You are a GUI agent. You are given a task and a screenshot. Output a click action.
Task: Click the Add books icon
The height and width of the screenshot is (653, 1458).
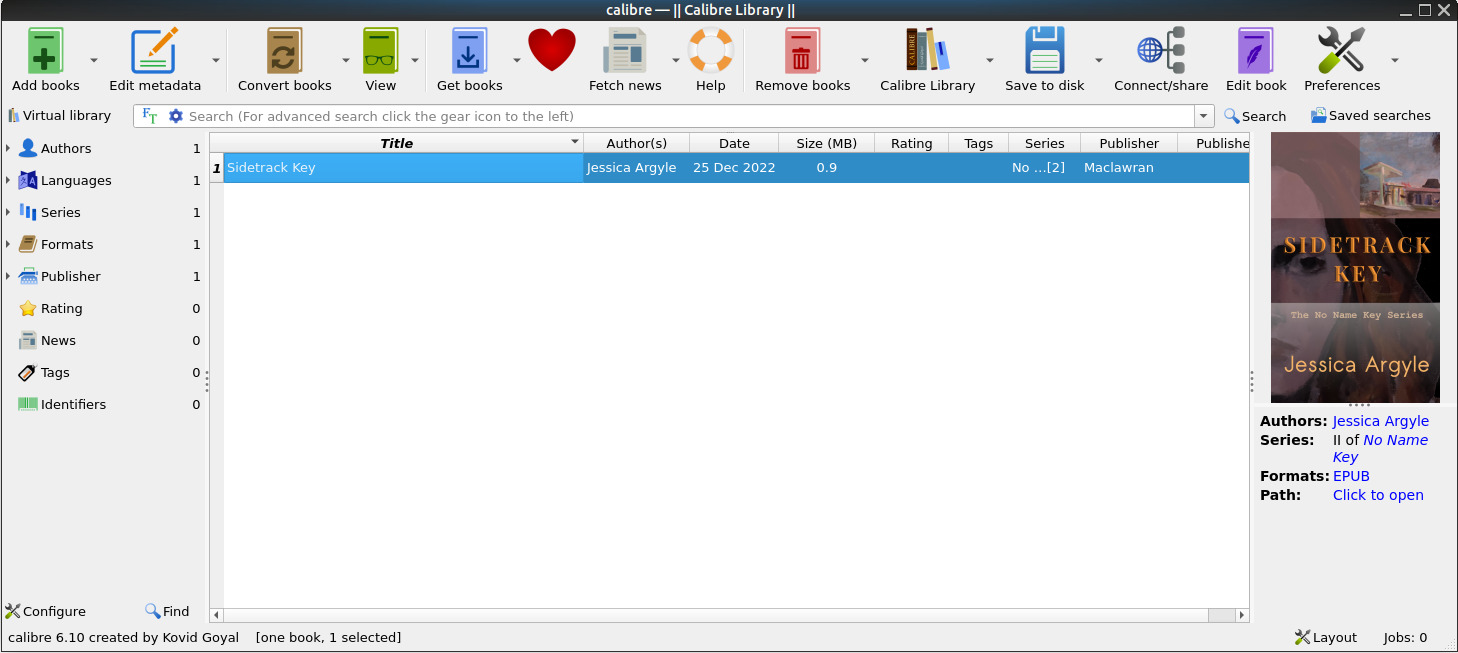(x=46, y=52)
